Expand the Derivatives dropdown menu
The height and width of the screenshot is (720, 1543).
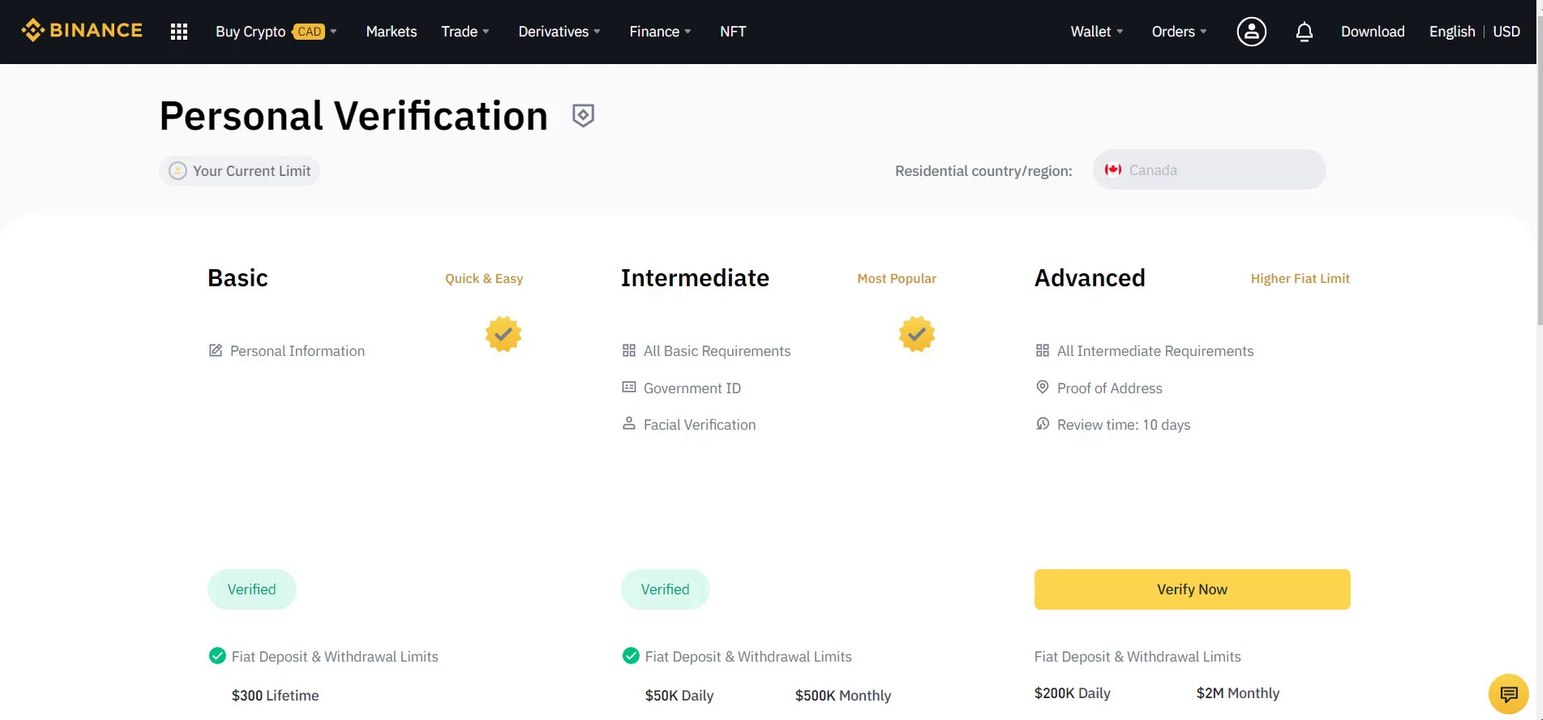[560, 32]
